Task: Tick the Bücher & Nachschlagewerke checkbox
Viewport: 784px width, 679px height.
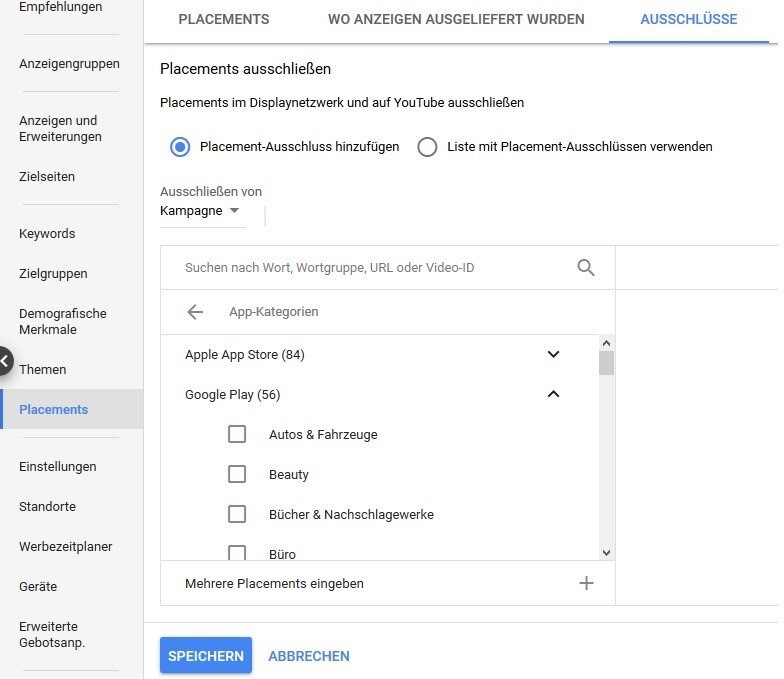Action: pos(236,514)
